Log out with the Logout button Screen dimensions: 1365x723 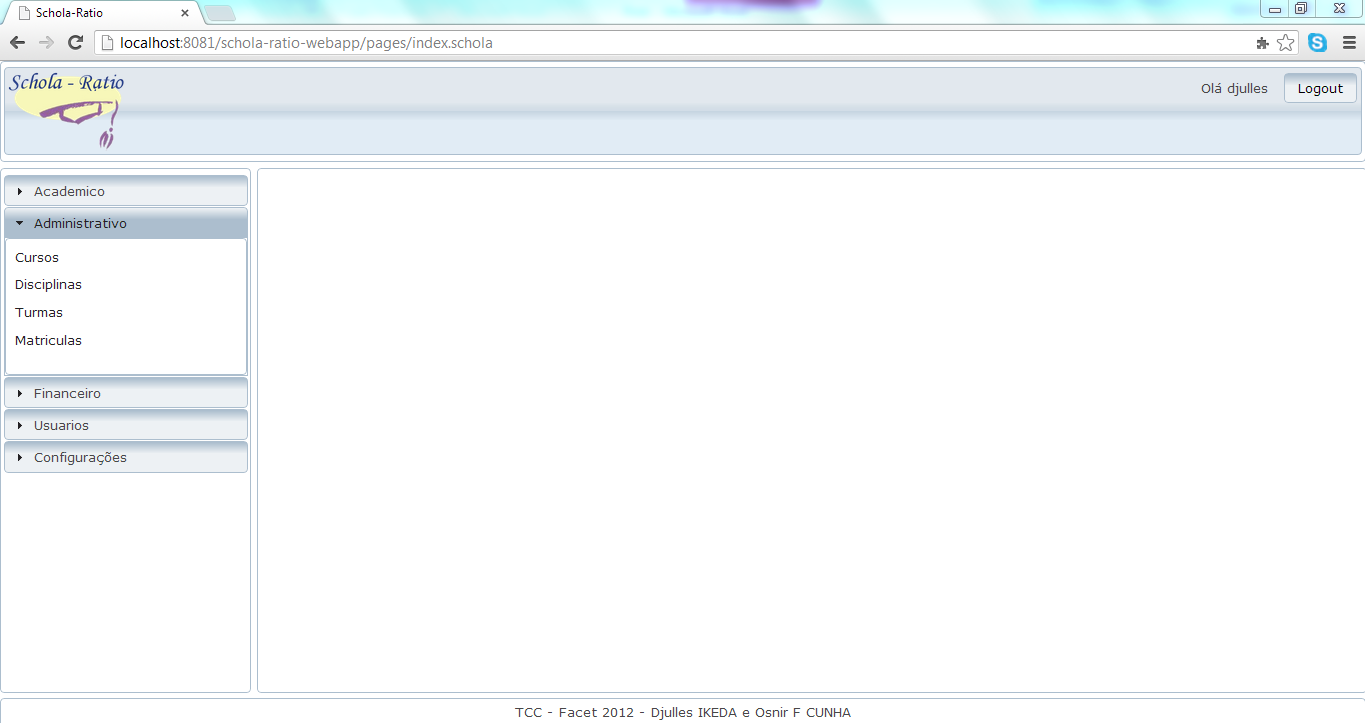[1320, 88]
